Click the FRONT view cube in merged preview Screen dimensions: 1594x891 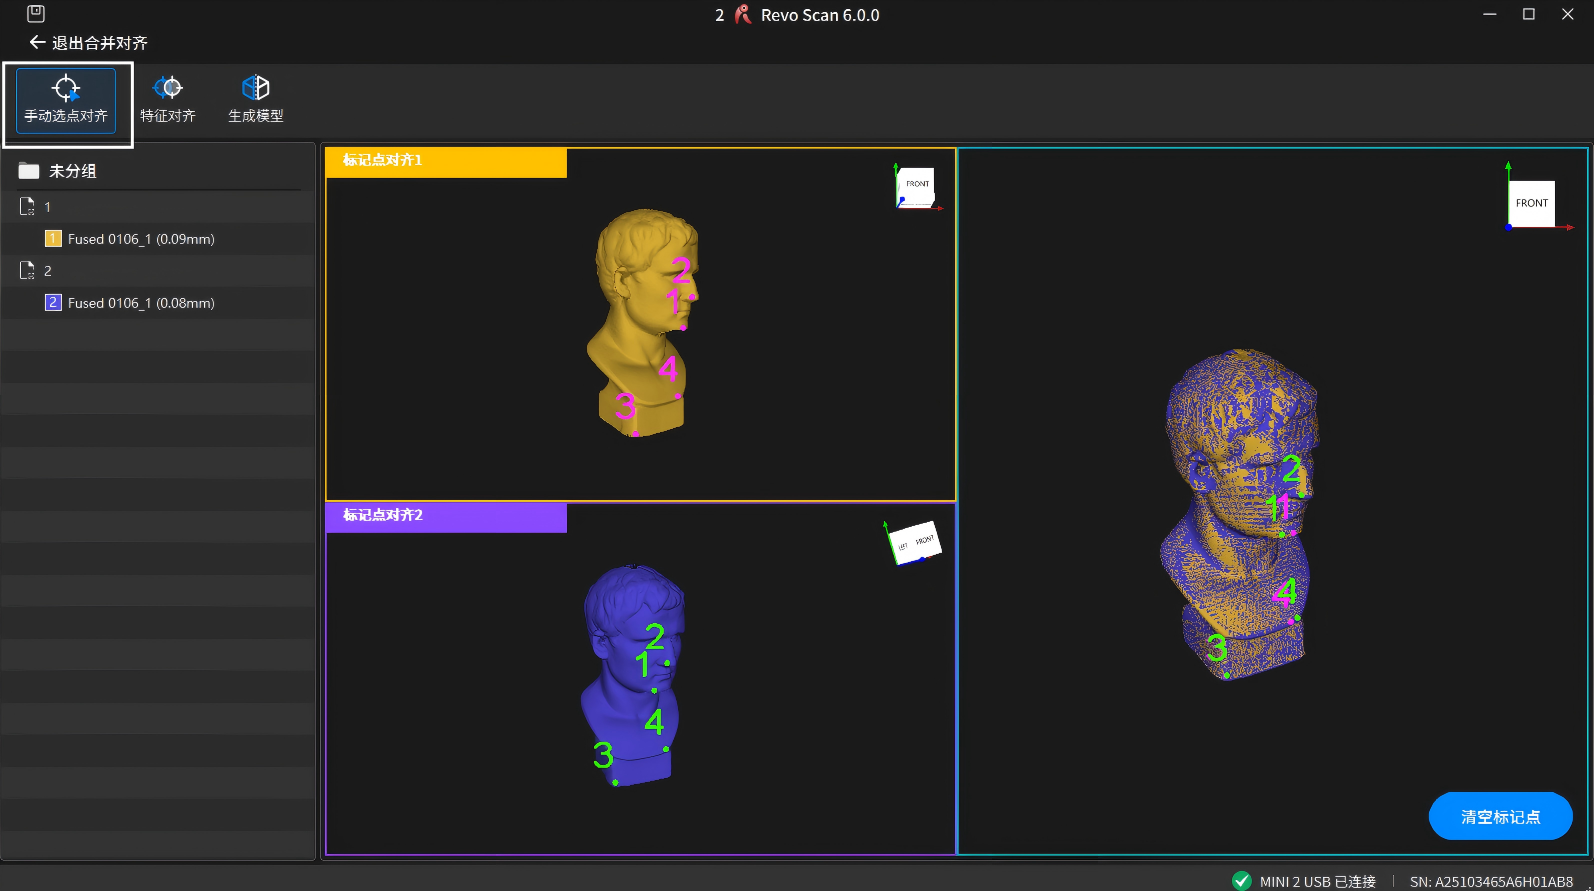pos(1530,203)
